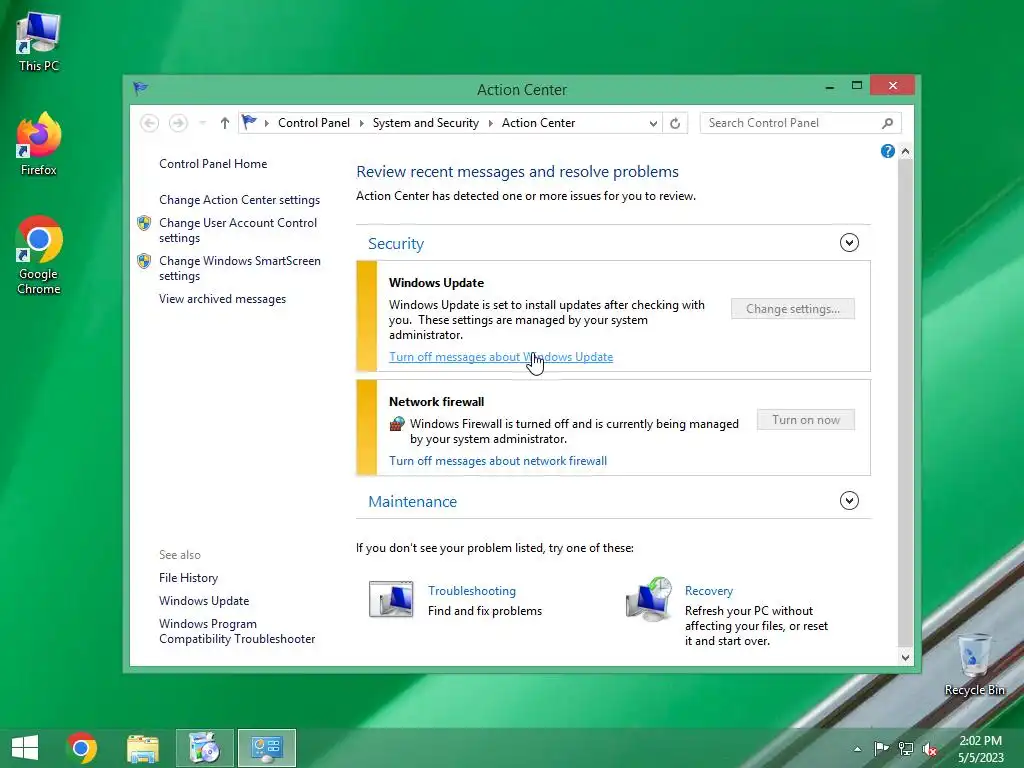Turn off messages about Windows Update
The image size is (1024, 768).
501,357
